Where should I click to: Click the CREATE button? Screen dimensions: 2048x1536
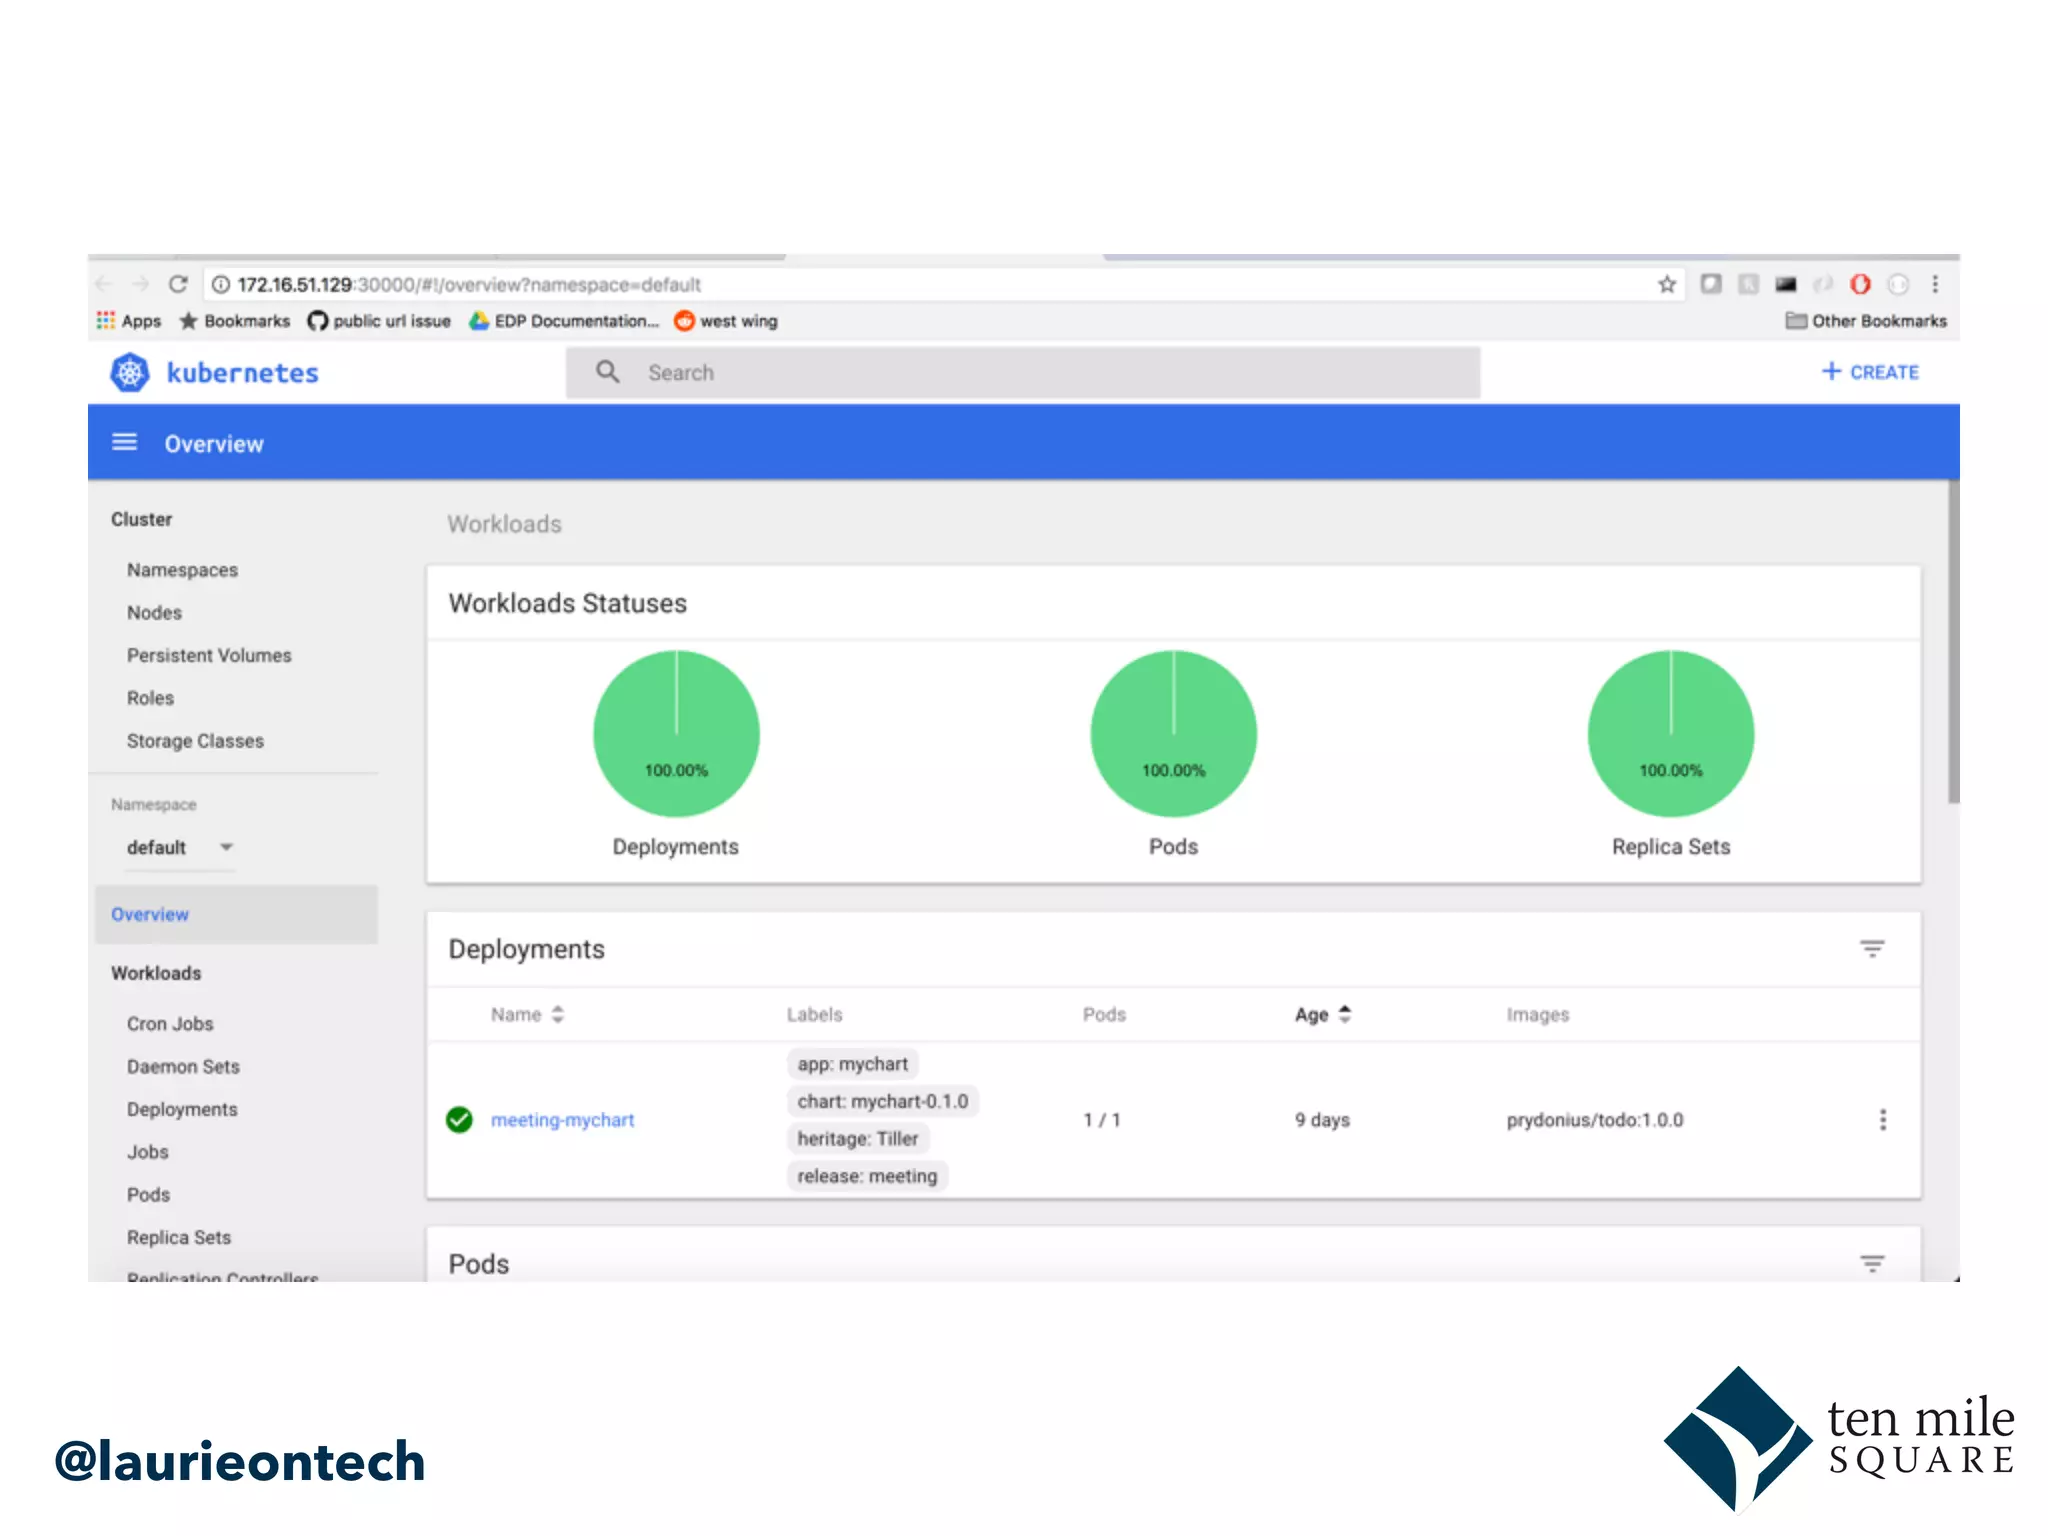(1870, 372)
